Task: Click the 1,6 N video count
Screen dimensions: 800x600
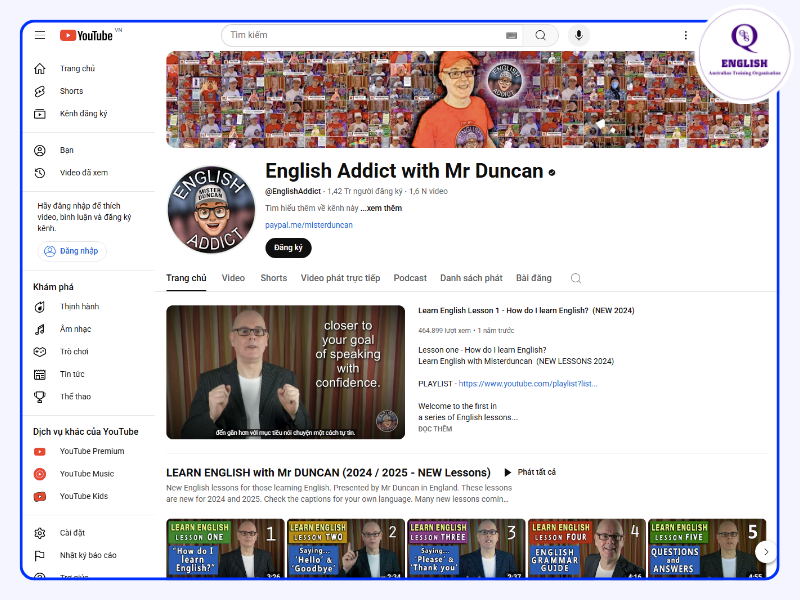Action: coord(429,191)
